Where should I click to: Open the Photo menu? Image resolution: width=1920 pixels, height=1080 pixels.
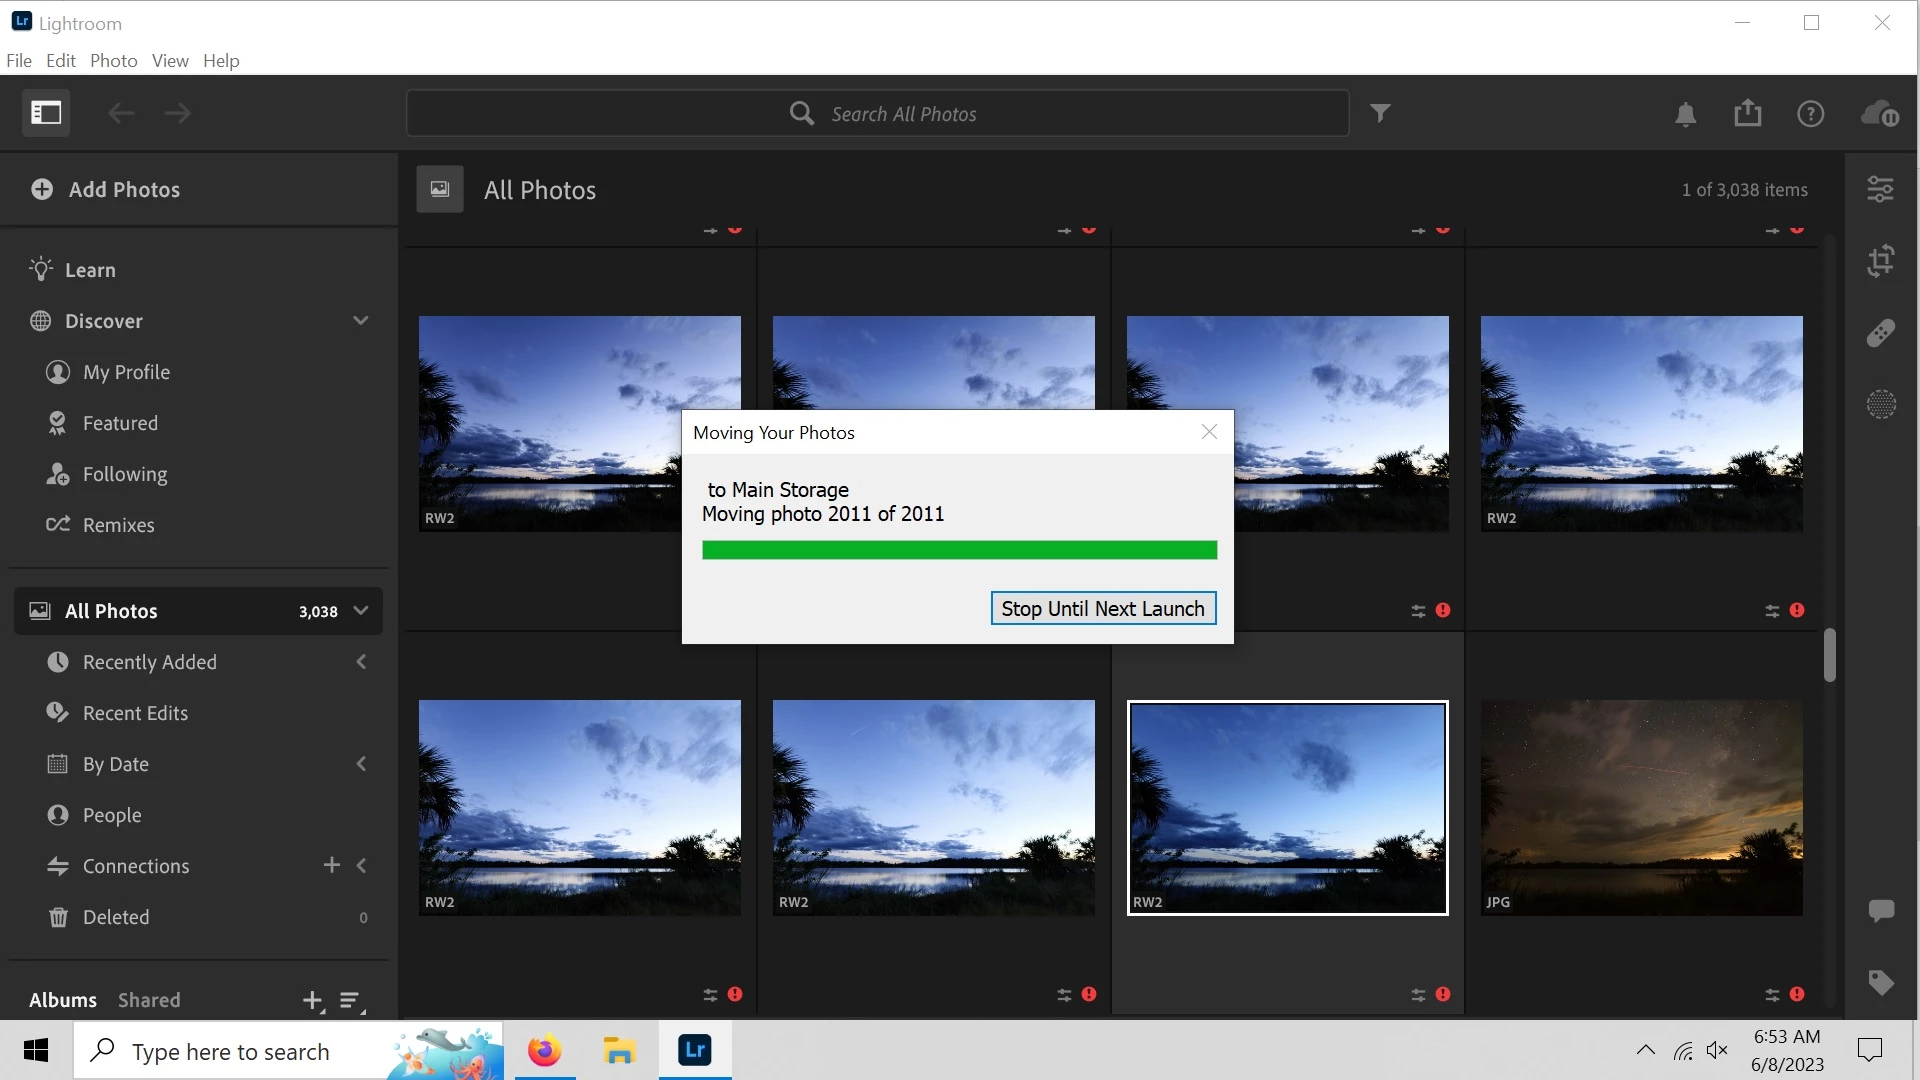pyautogui.click(x=113, y=61)
